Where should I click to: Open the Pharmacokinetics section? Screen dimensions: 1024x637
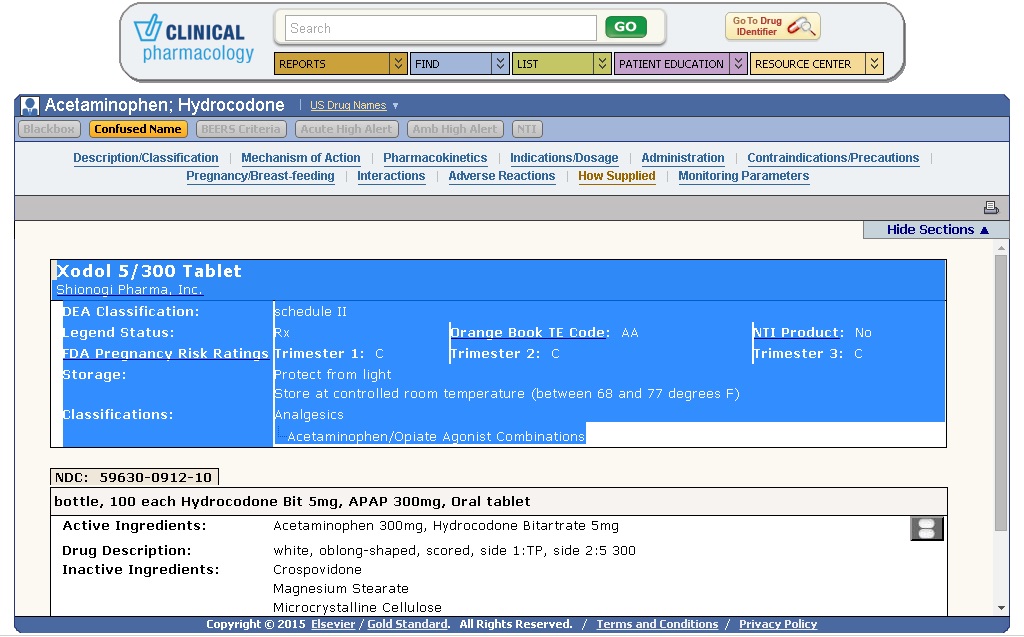click(x=435, y=157)
